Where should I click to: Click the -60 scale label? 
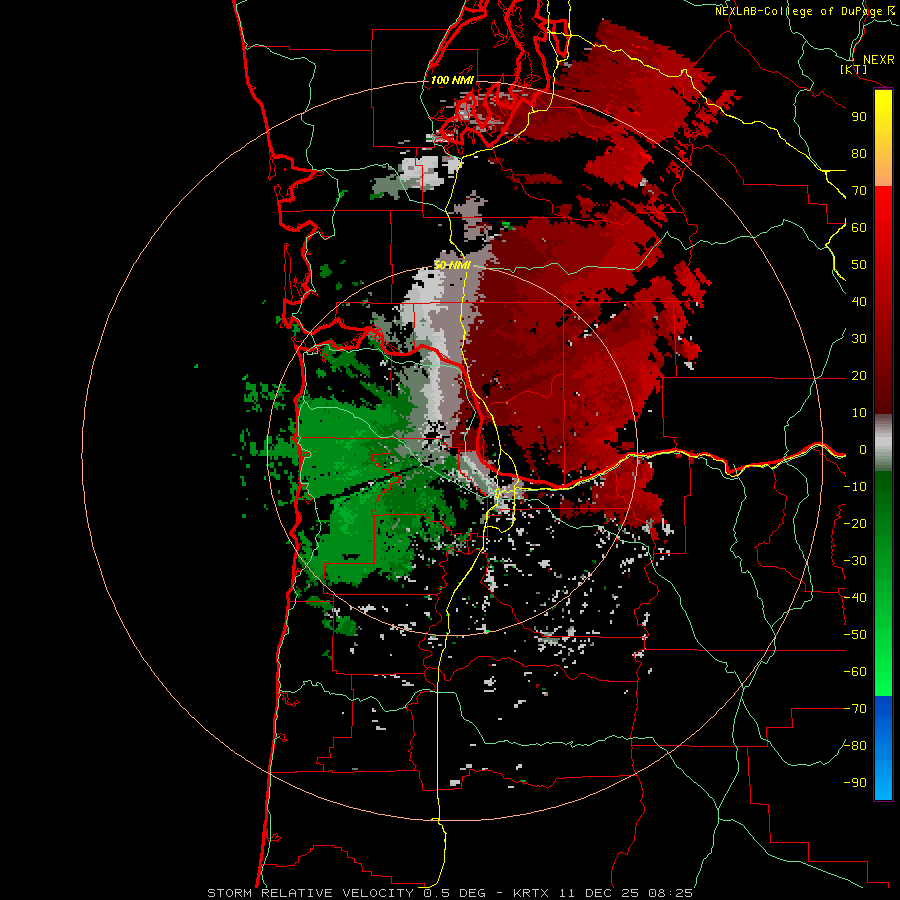coord(855,672)
